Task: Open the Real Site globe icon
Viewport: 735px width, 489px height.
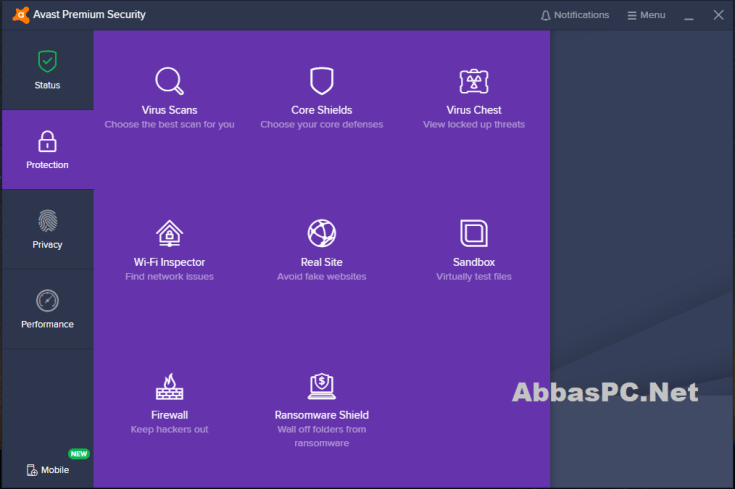Action: coord(322,233)
